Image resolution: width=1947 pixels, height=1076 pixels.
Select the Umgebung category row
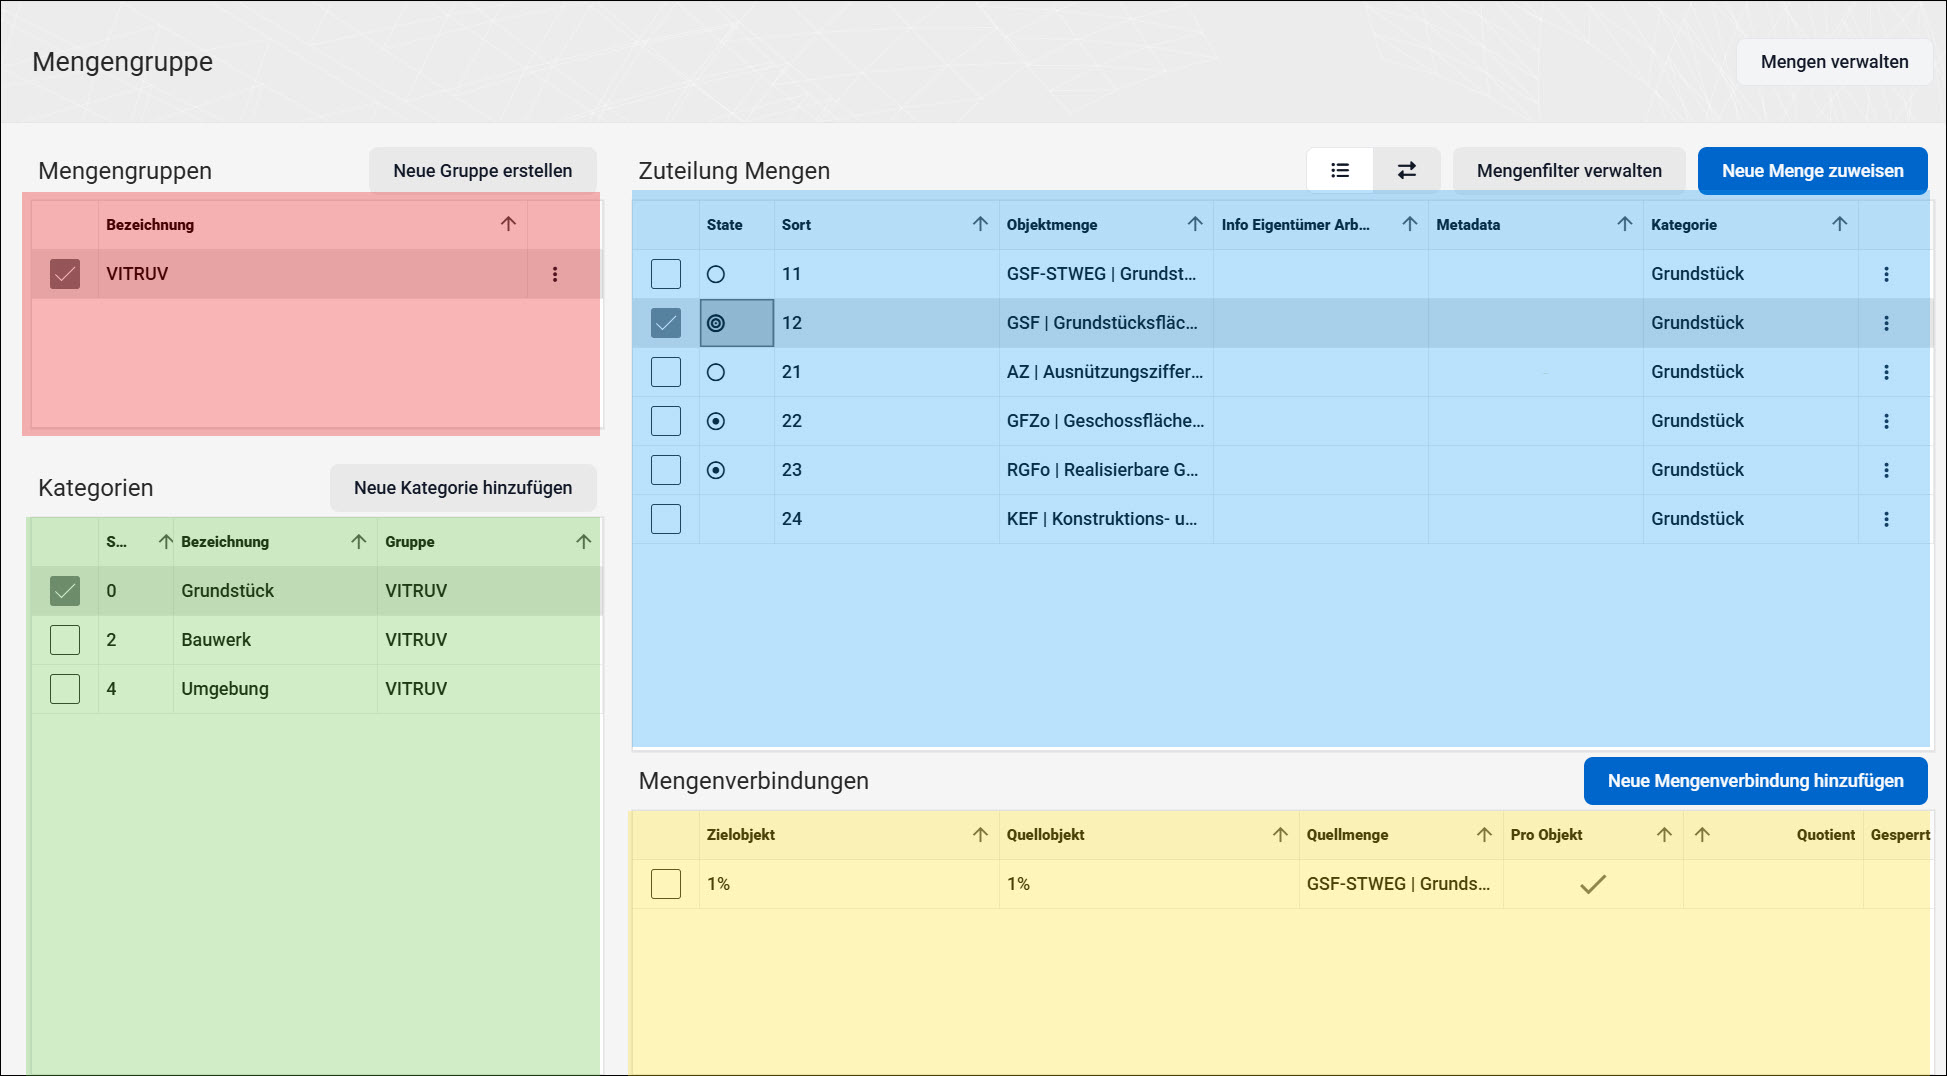click(x=316, y=689)
